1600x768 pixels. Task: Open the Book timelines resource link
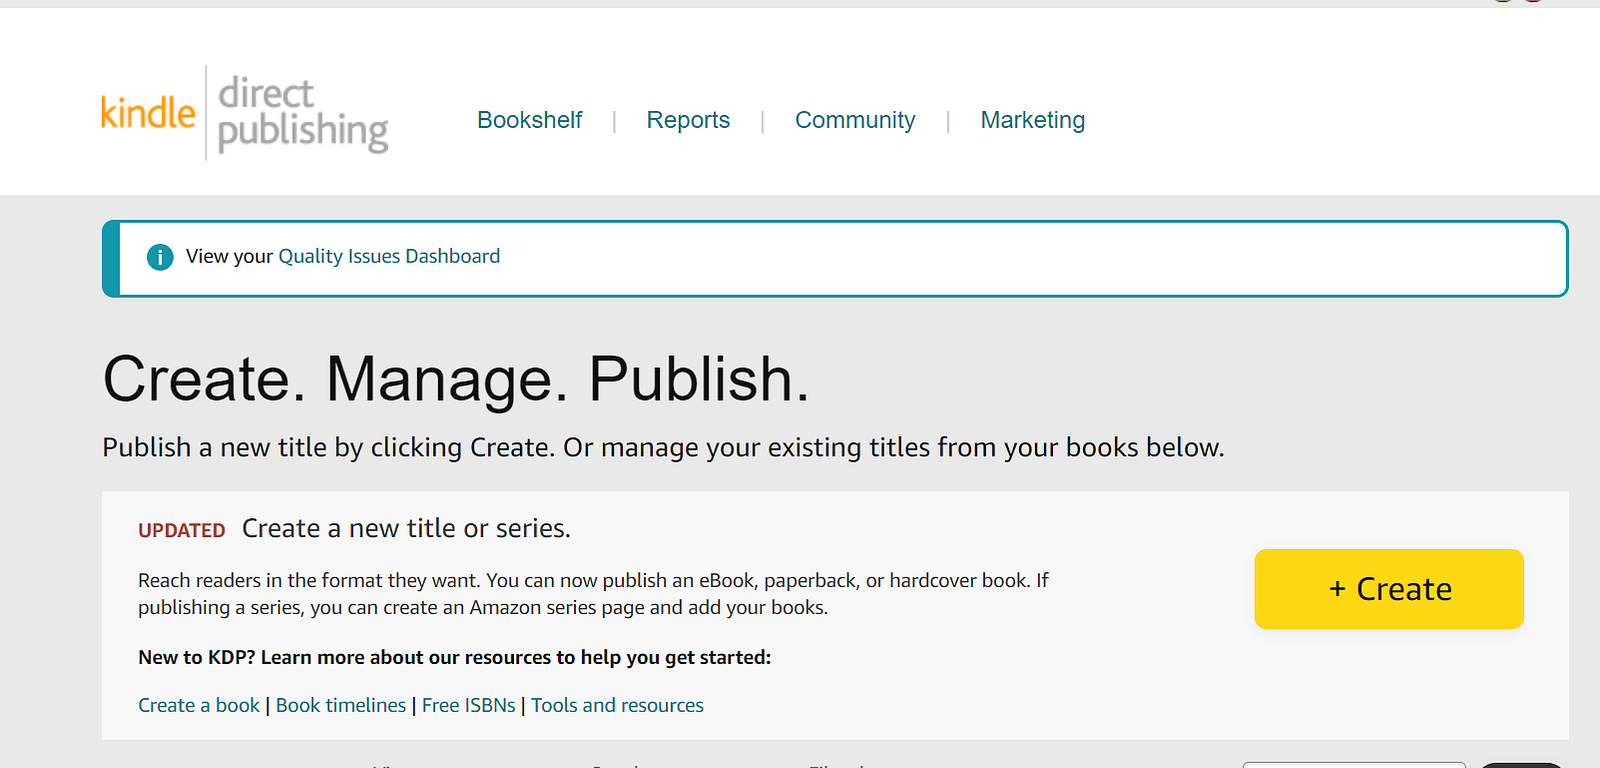tap(341, 705)
